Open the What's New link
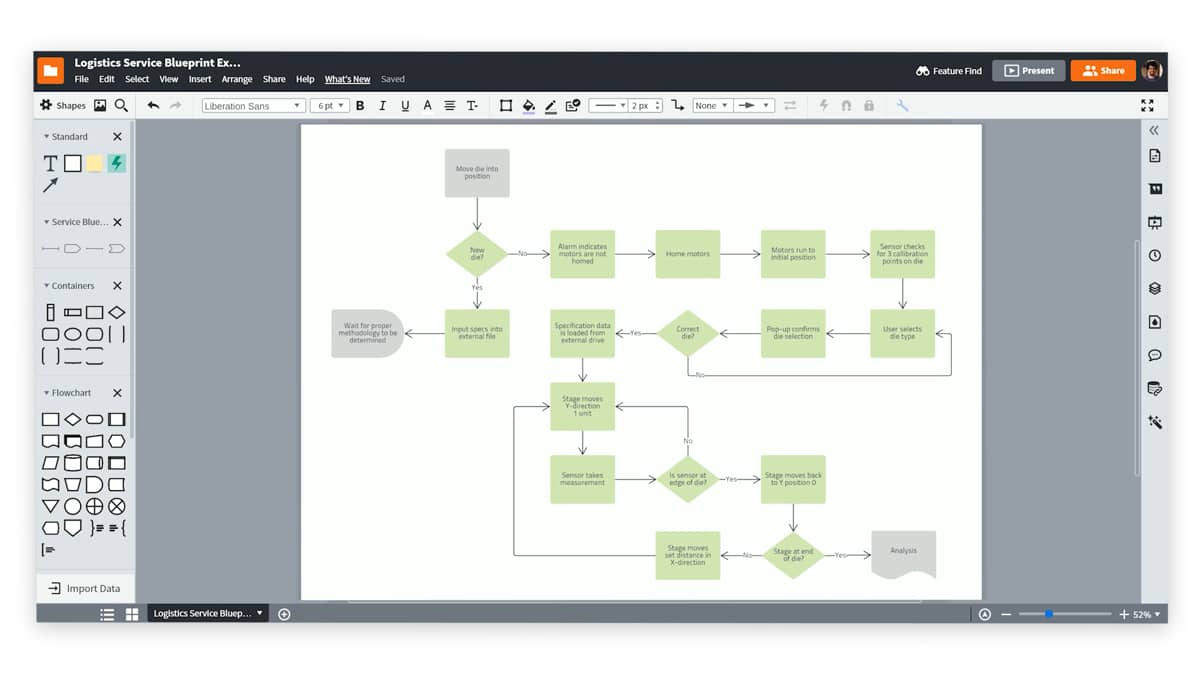Viewport: 1200px width, 675px height. (347, 79)
